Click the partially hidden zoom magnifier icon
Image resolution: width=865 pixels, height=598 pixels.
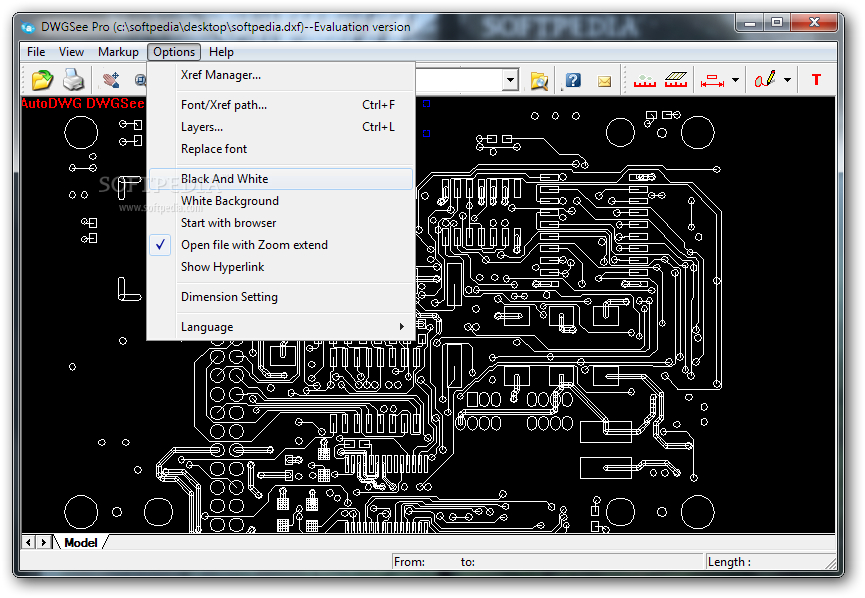[x=140, y=81]
